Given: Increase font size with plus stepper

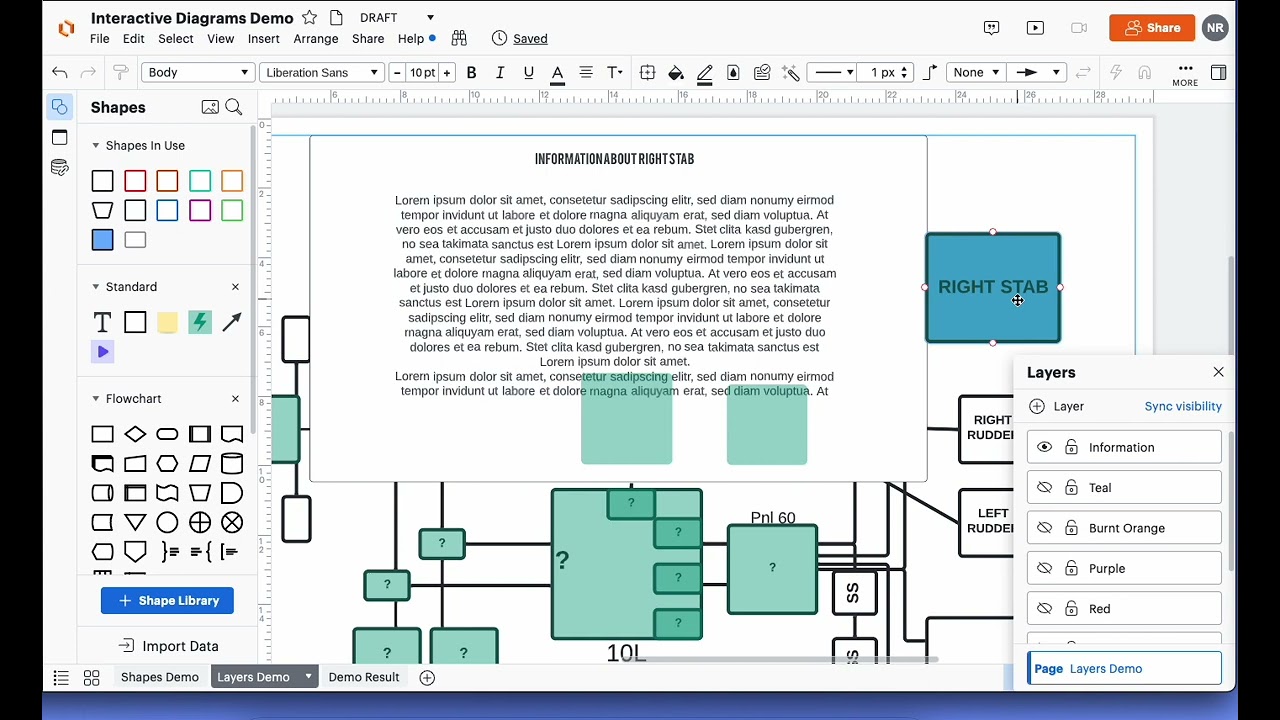Looking at the screenshot, I should 447,72.
